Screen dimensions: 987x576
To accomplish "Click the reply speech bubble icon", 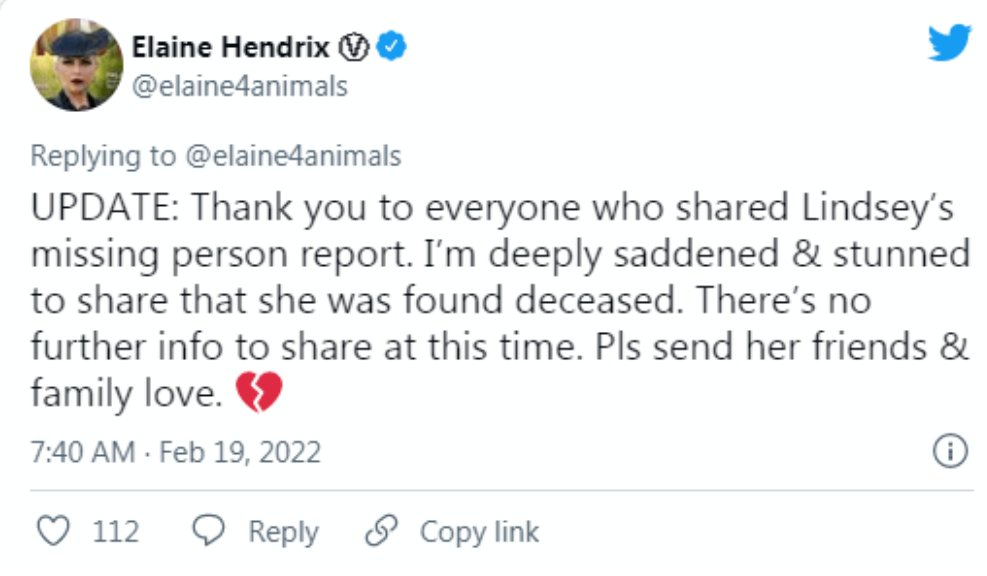I will 207,531.
